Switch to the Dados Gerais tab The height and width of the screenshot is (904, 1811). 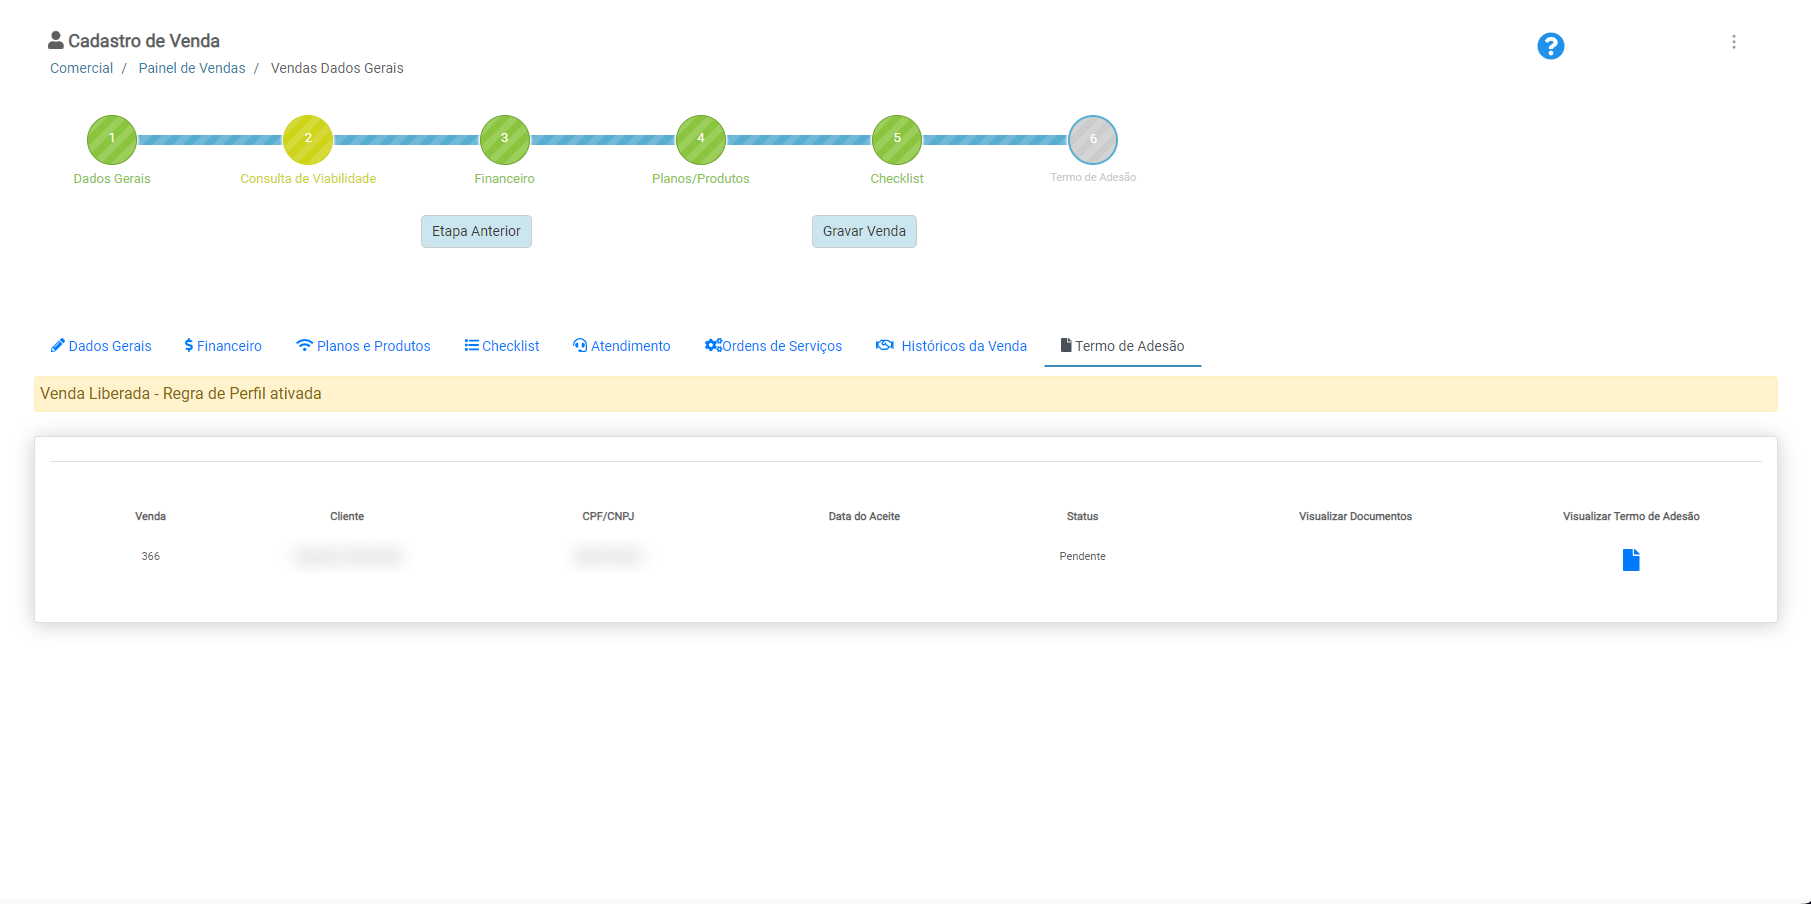click(101, 346)
